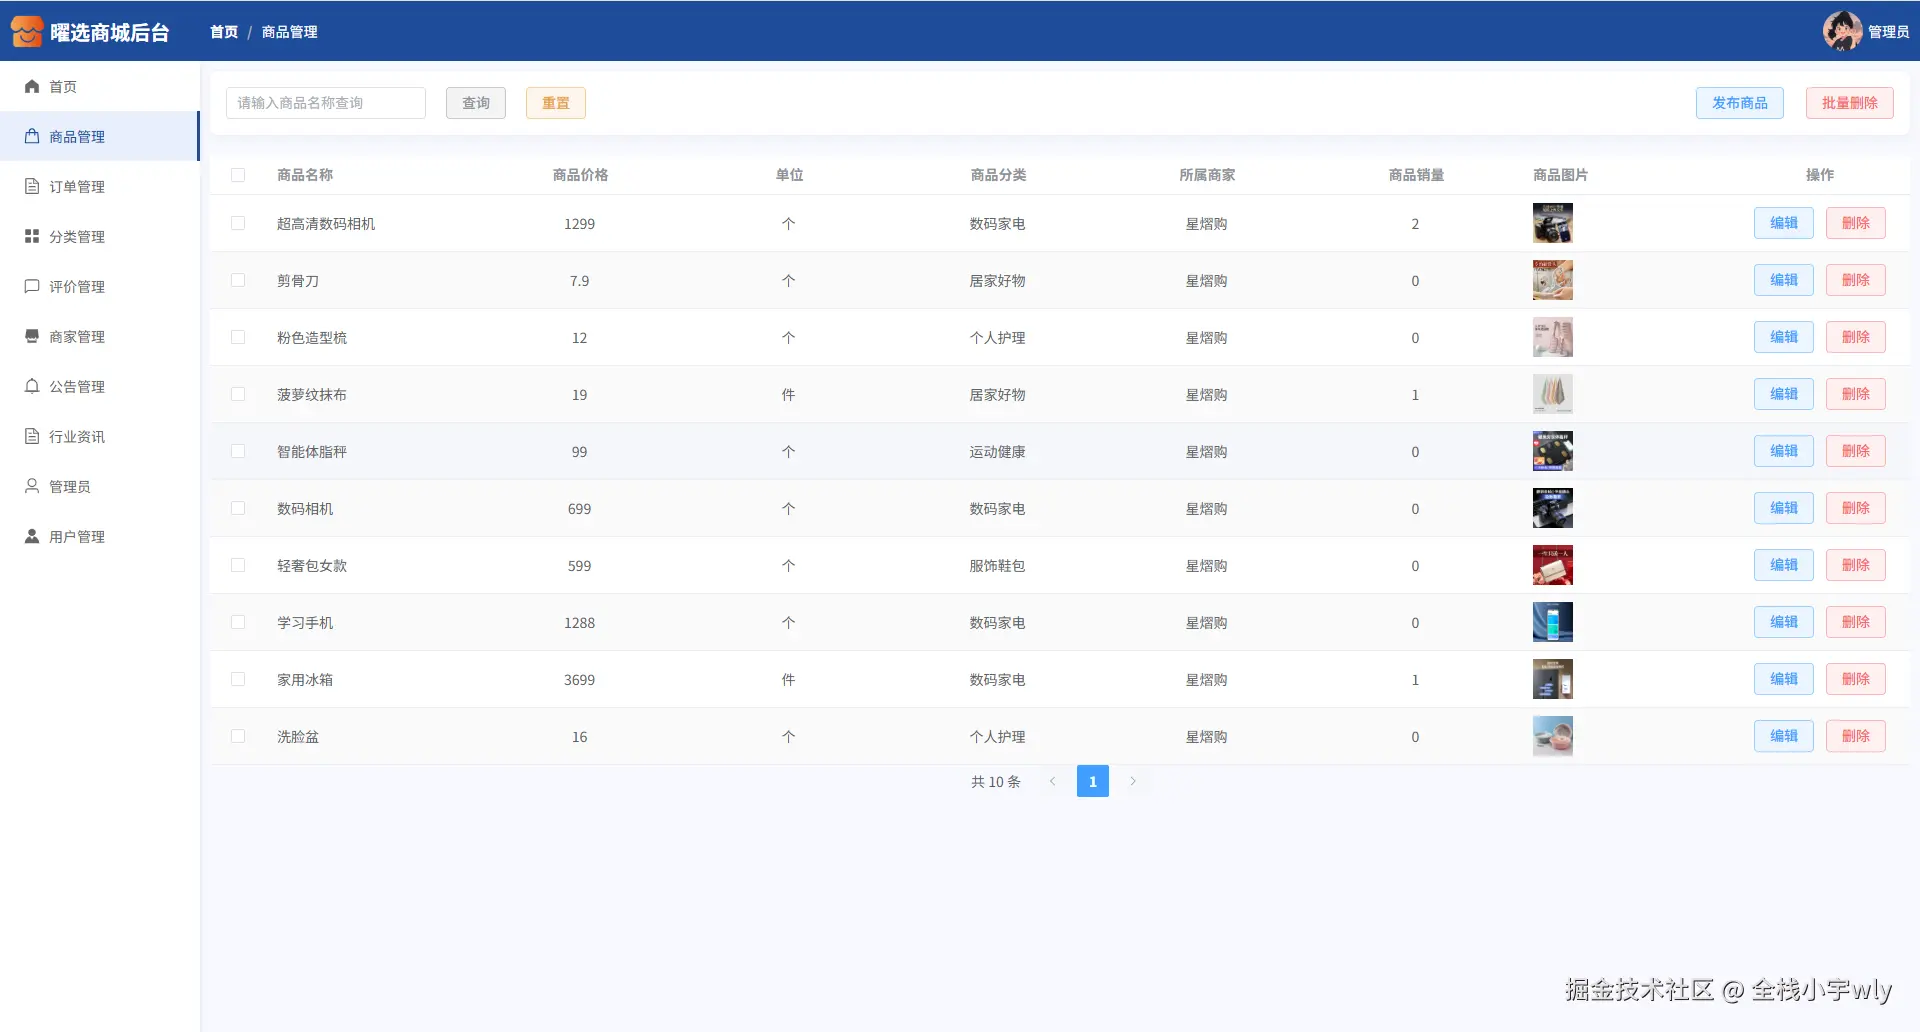The height and width of the screenshot is (1032, 1920).
Task: Tick the 家用冰箱 row checkbox
Action: [238, 679]
